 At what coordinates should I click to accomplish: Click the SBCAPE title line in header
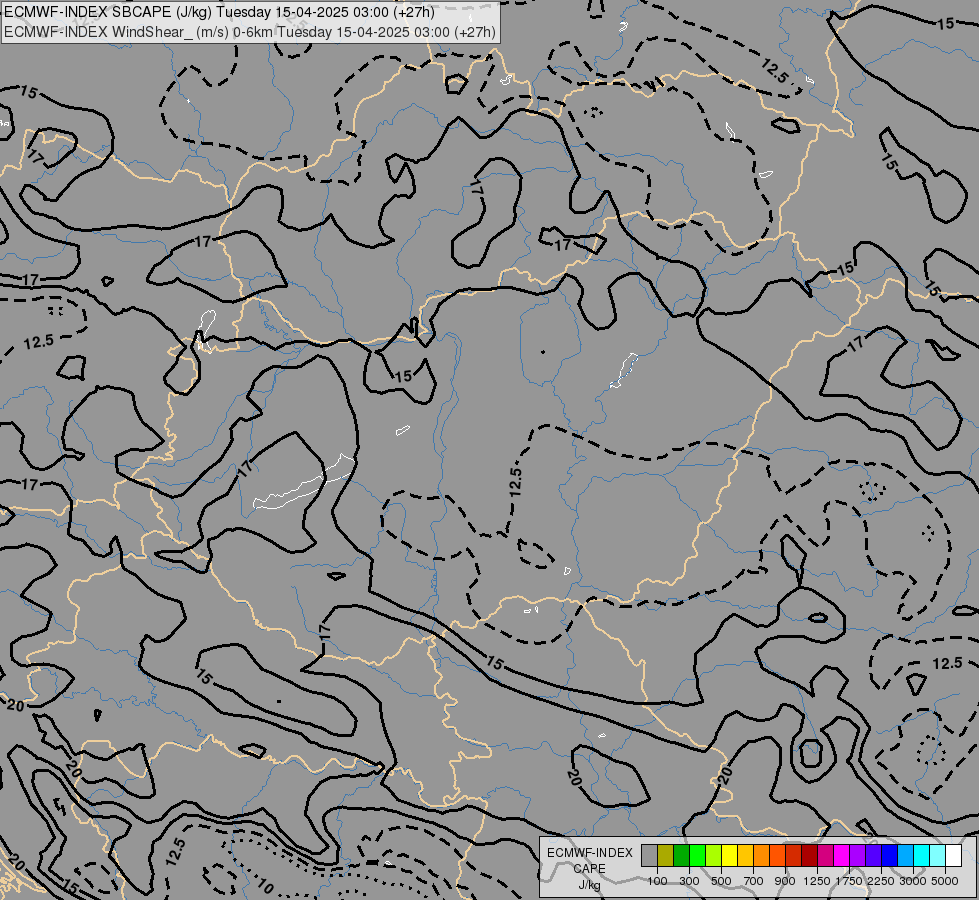point(219,12)
